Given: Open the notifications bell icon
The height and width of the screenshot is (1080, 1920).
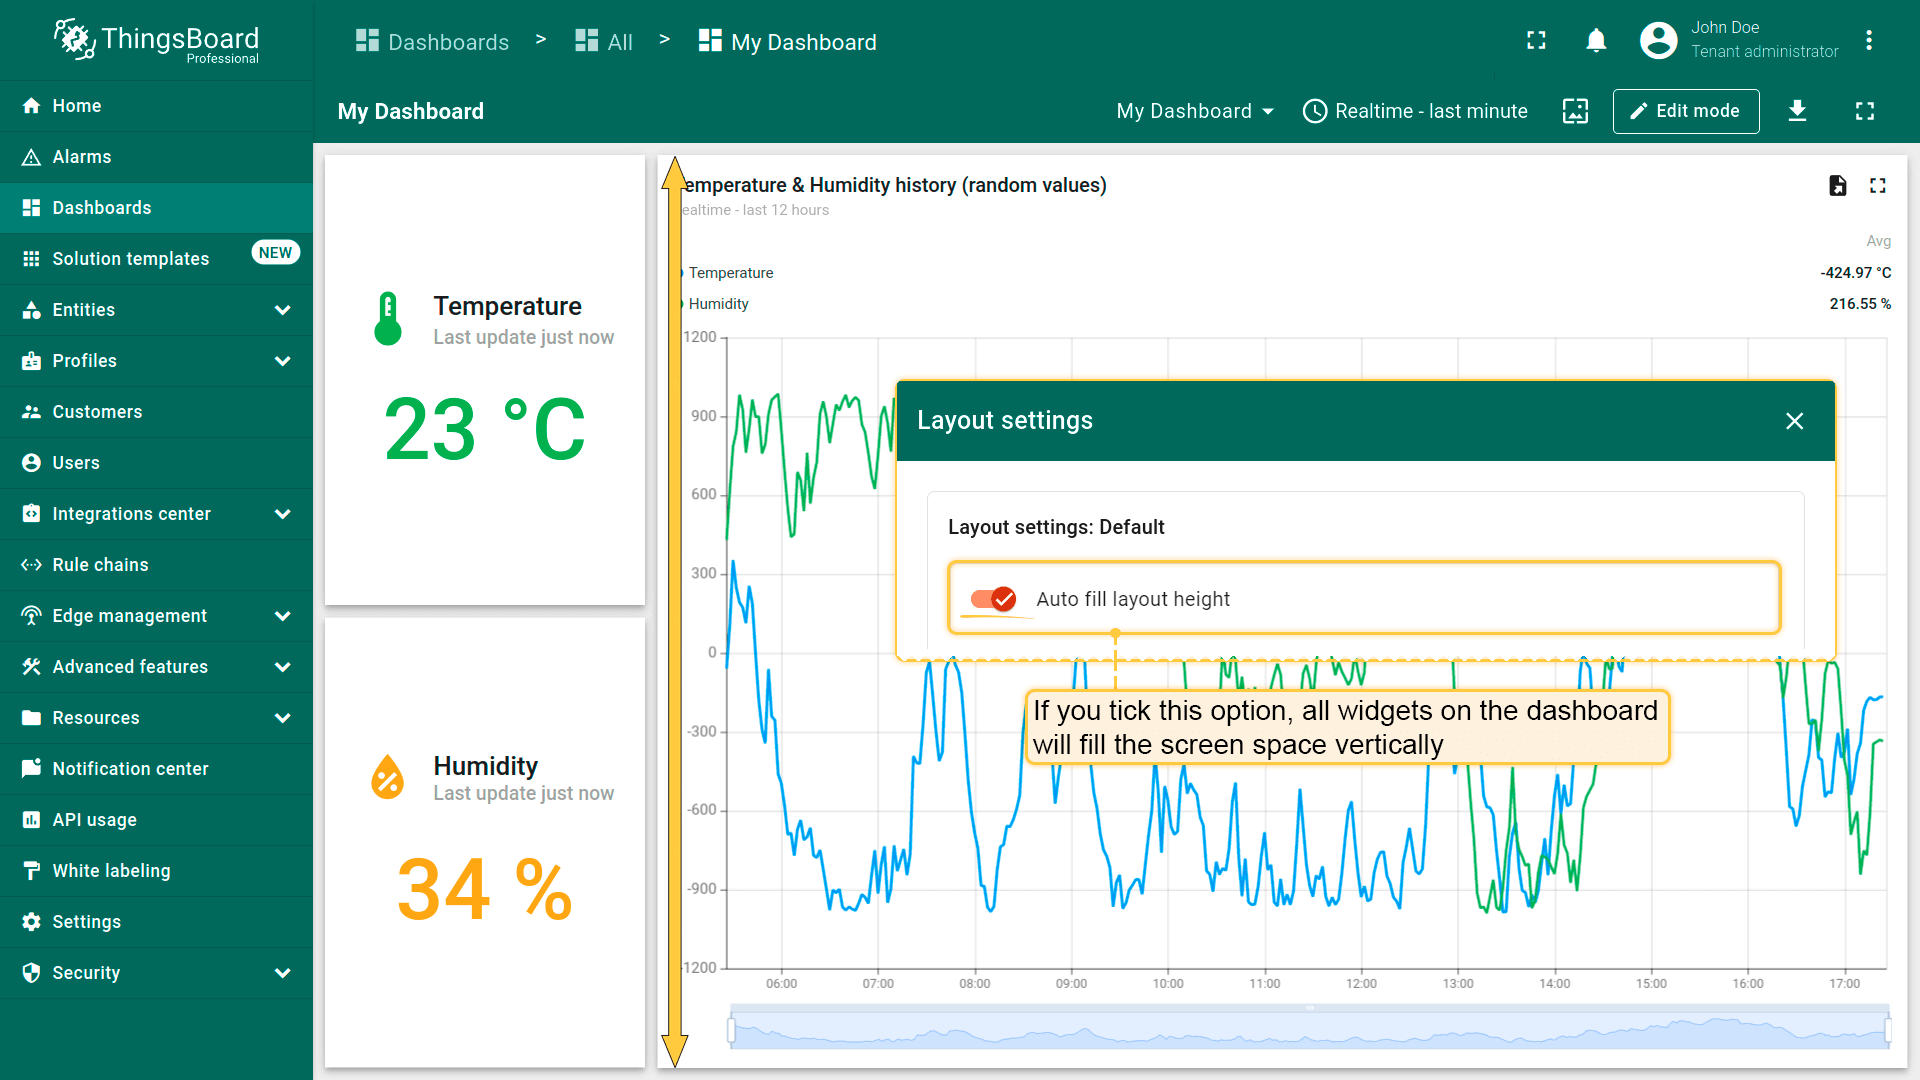Looking at the screenshot, I should (x=1596, y=41).
